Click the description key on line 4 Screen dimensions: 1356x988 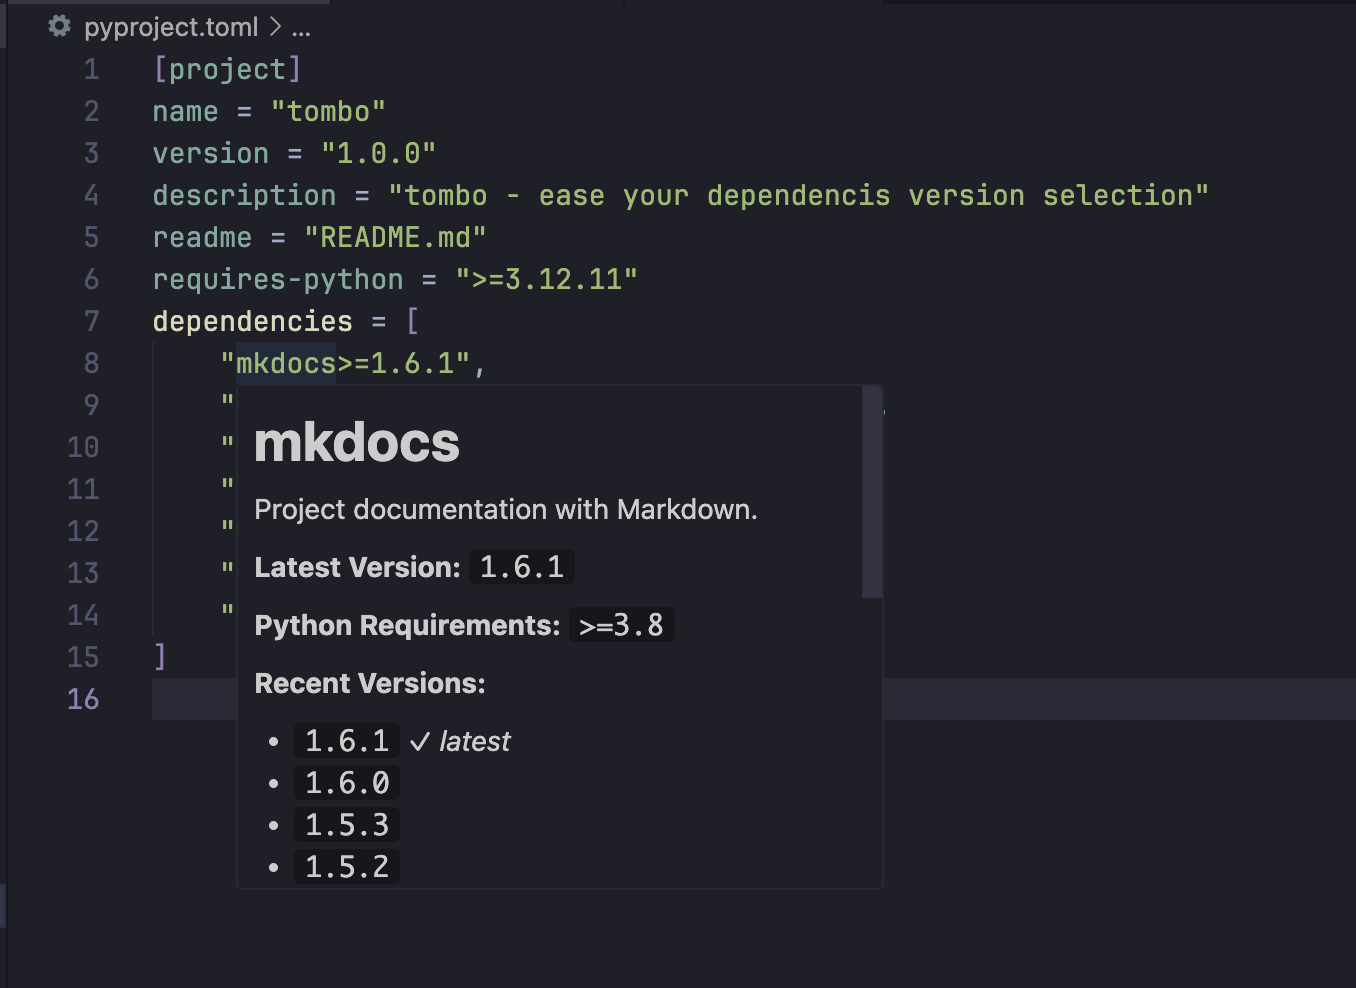(x=245, y=195)
